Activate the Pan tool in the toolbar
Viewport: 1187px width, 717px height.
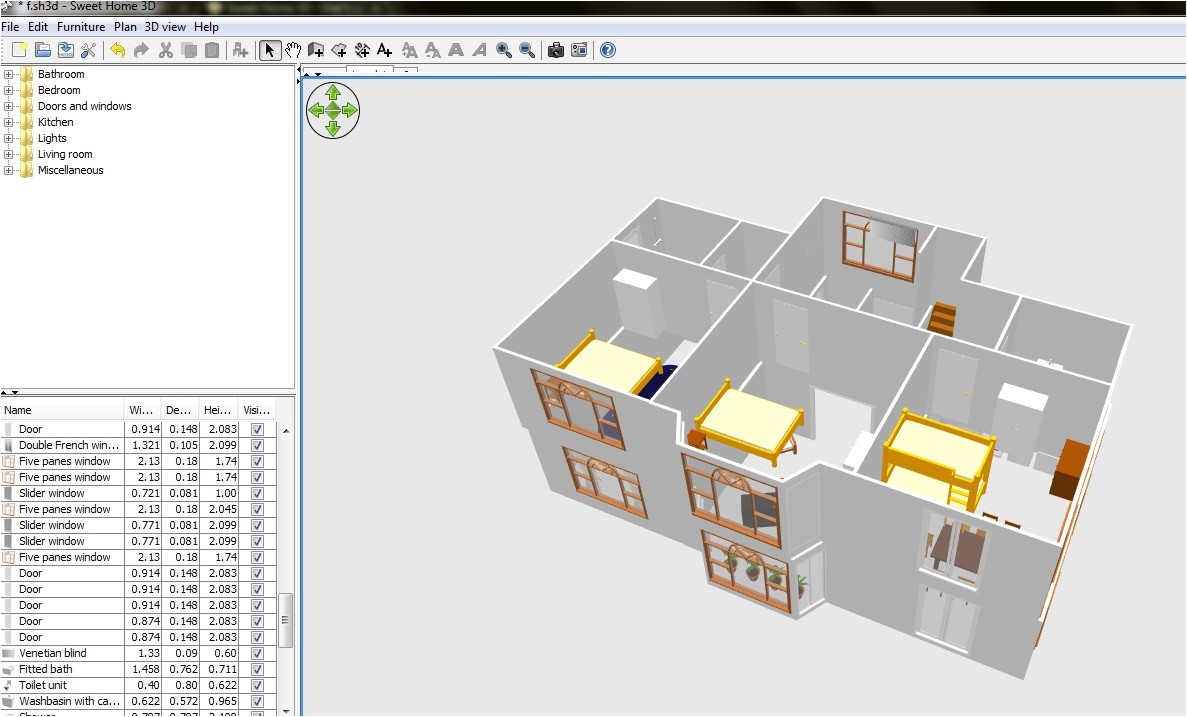point(293,49)
